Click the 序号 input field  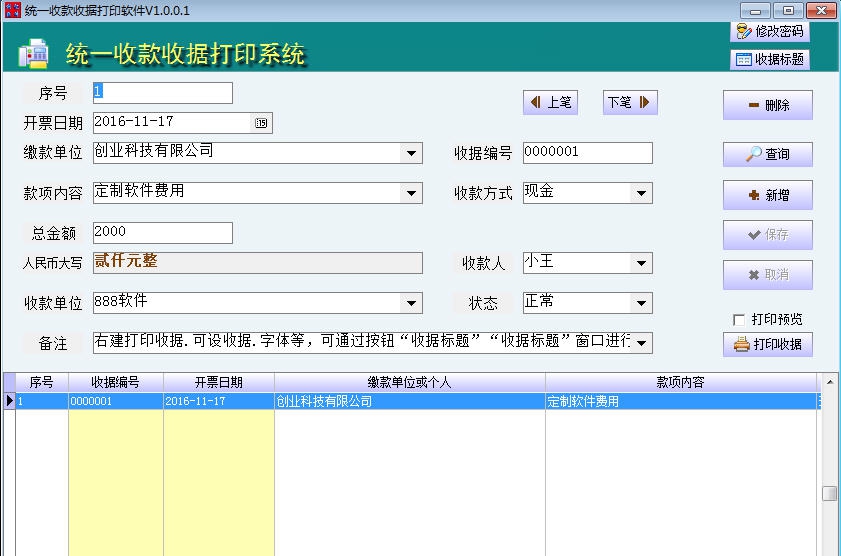[x=163, y=93]
